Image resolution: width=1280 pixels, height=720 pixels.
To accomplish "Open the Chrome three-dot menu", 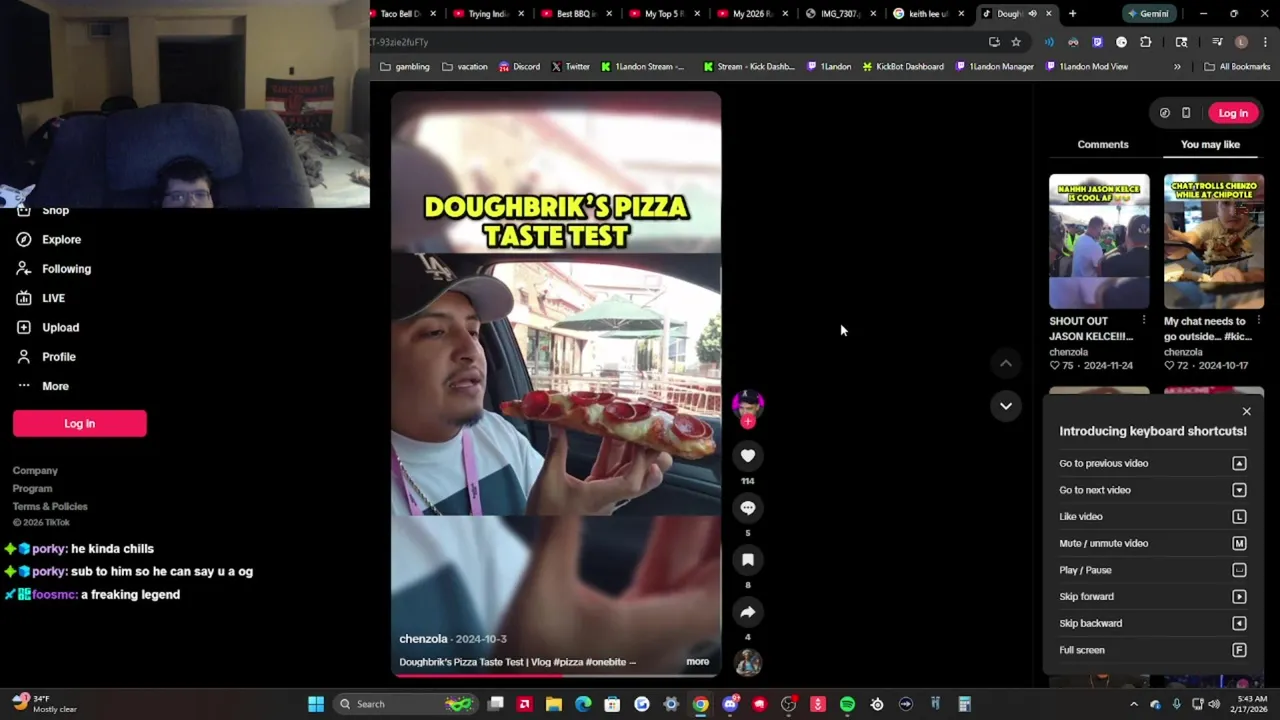I will (1265, 42).
